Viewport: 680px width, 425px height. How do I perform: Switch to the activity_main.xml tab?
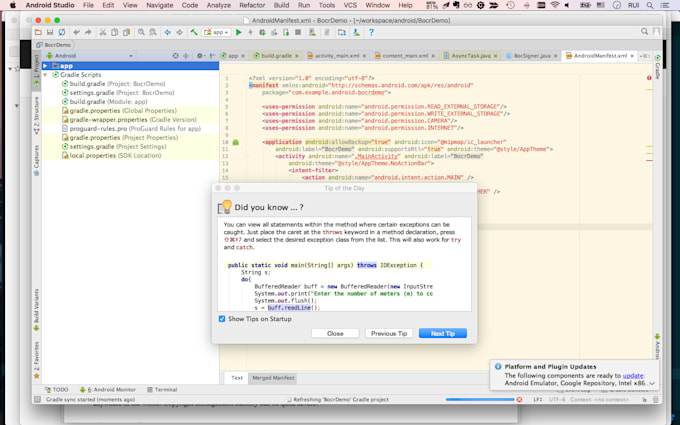coord(337,56)
